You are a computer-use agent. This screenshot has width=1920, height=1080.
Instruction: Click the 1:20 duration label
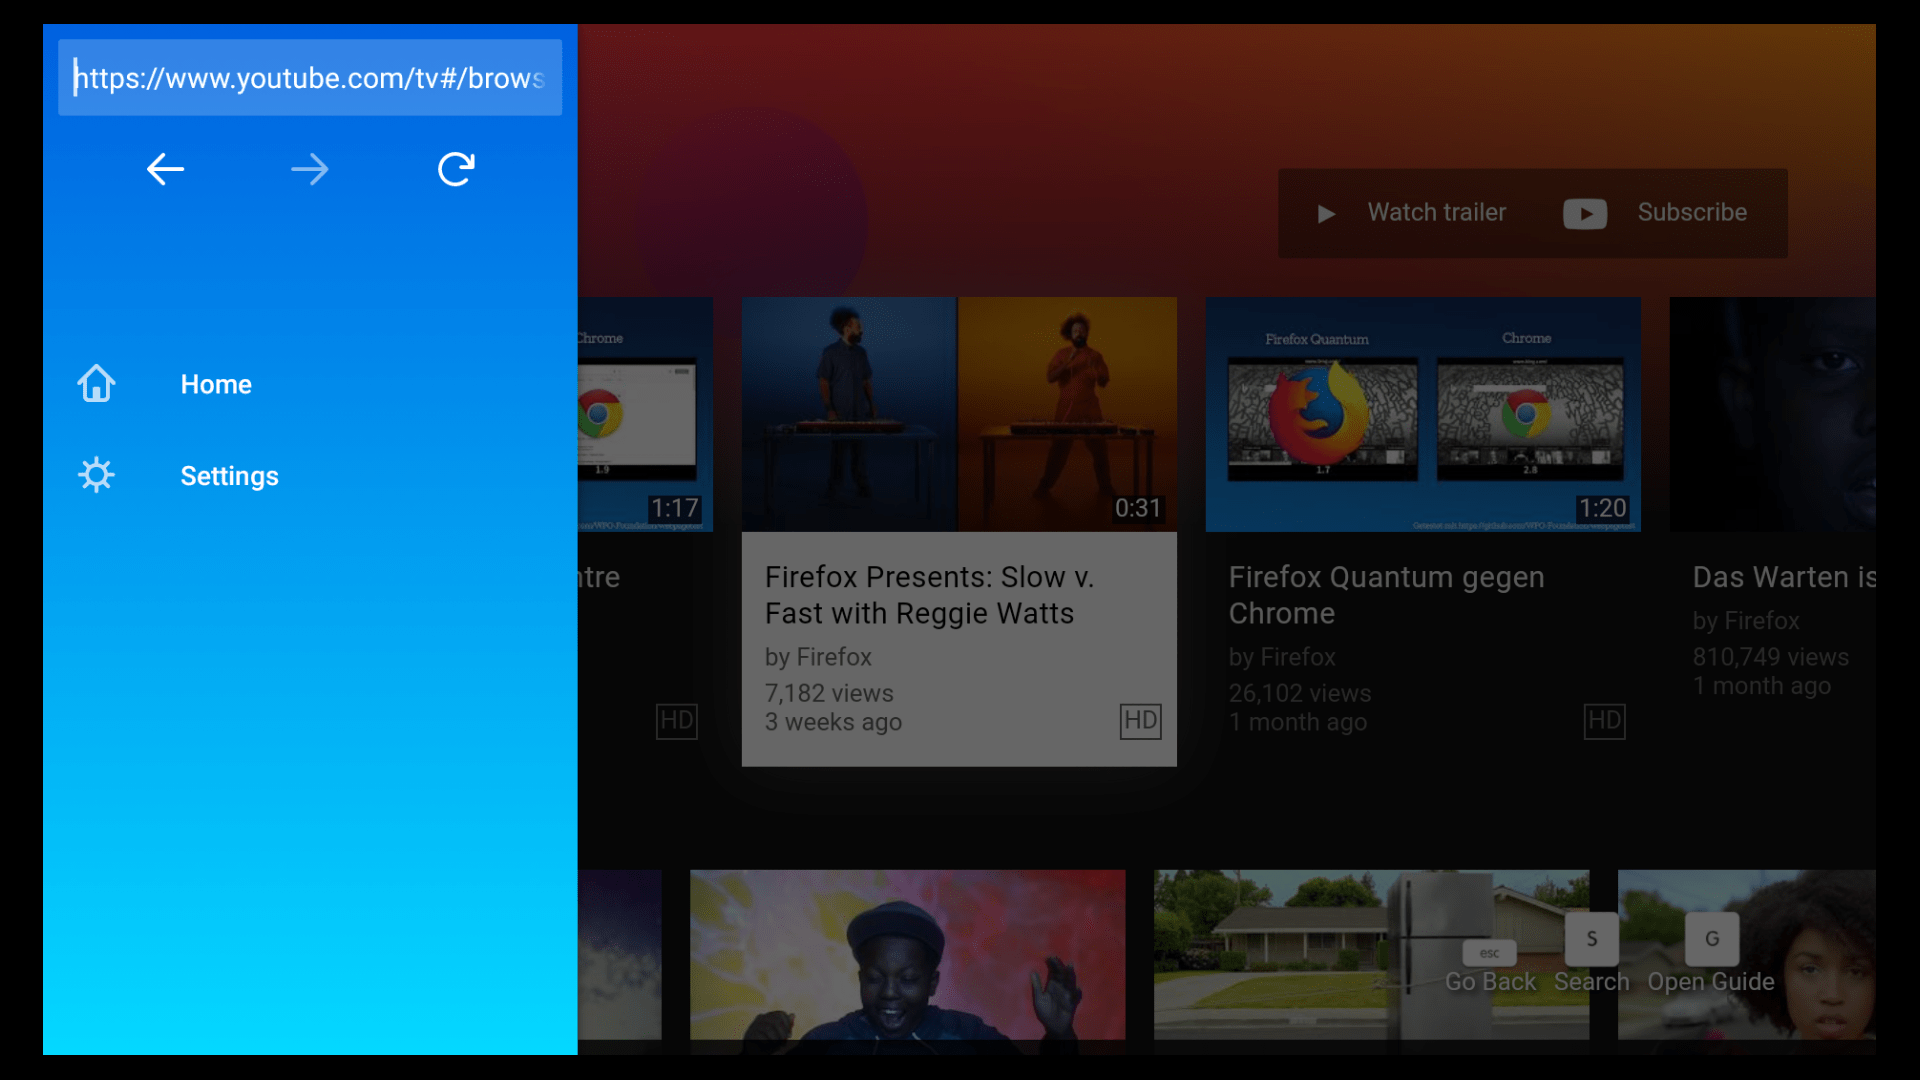click(1604, 508)
